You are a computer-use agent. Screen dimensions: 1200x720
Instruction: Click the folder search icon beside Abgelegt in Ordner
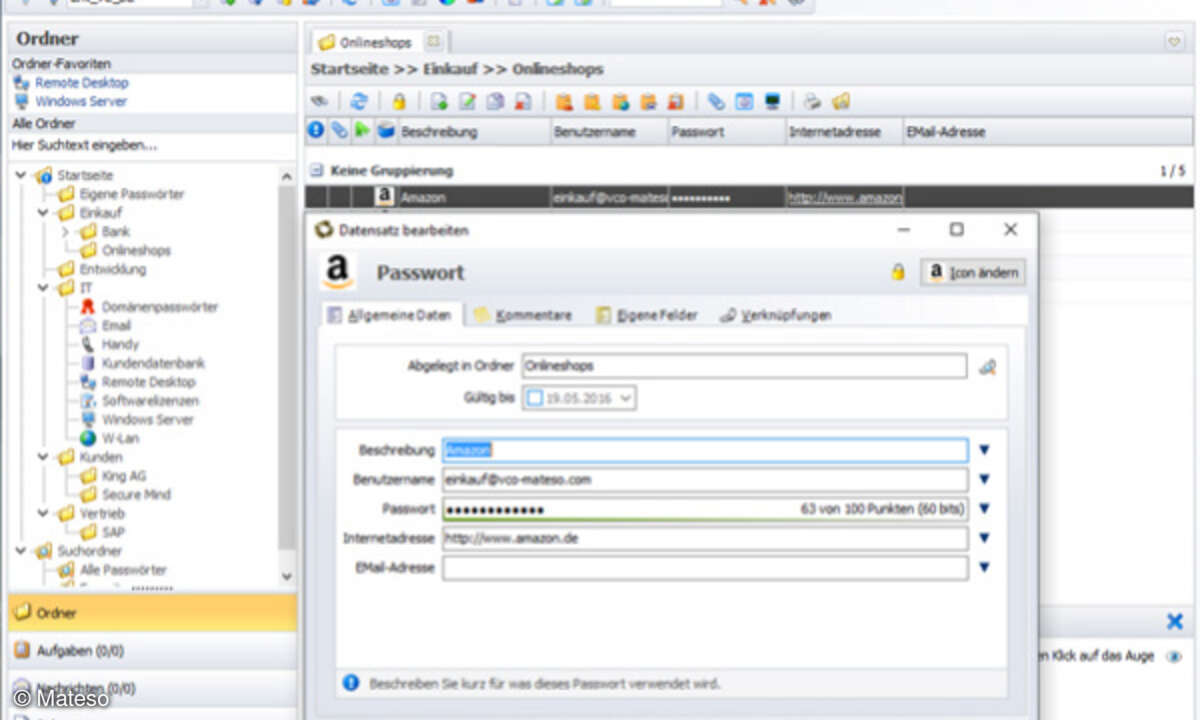tap(987, 367)
